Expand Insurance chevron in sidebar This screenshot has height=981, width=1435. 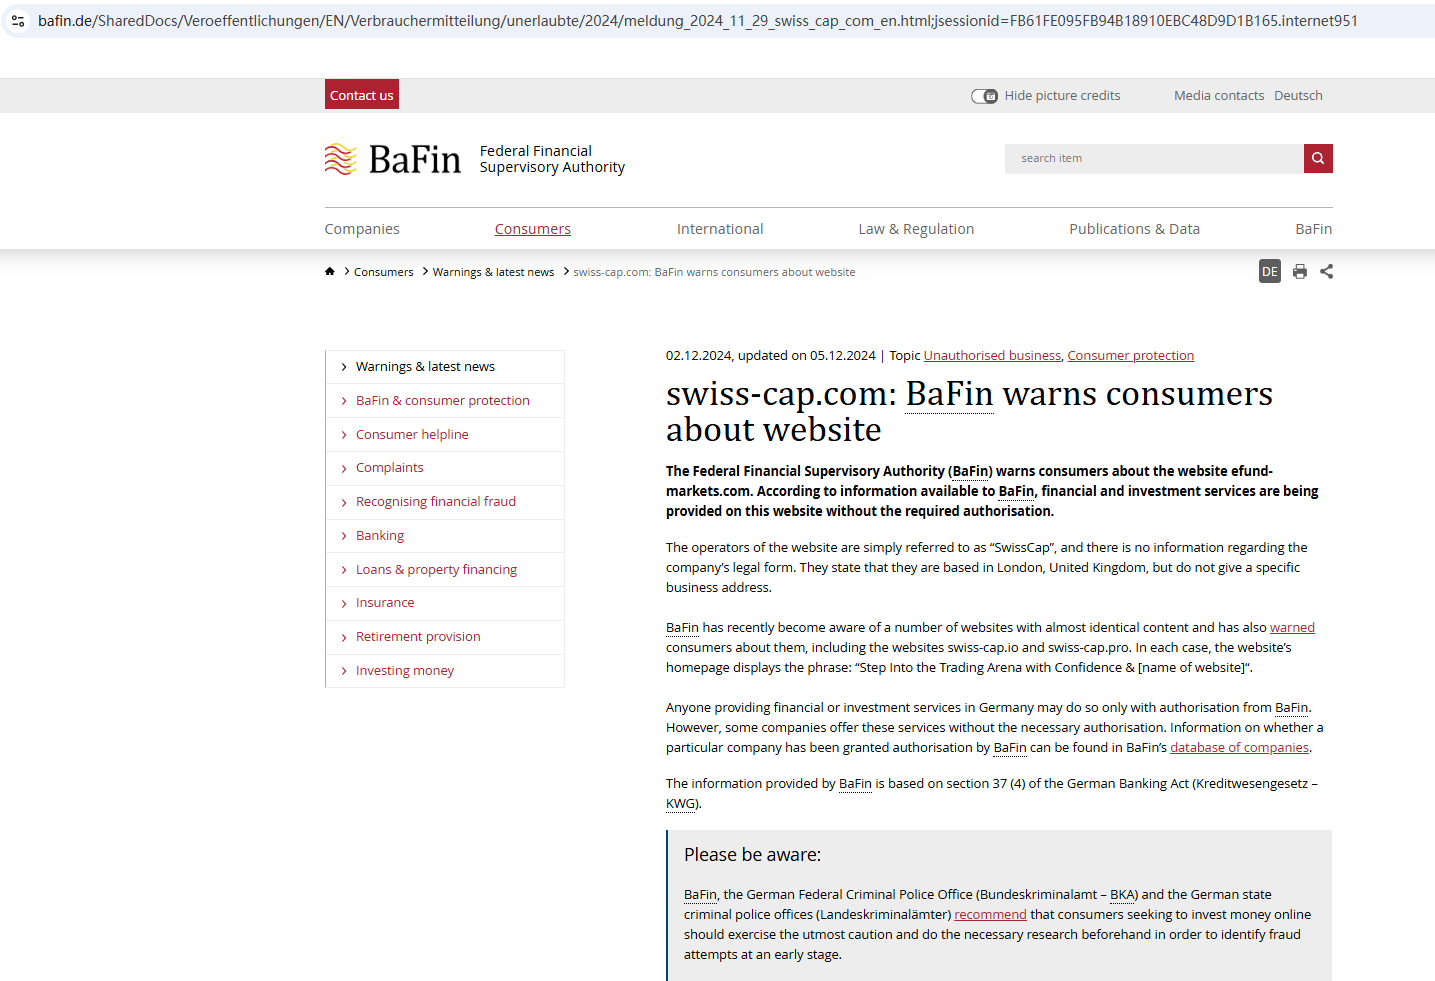(x=344, y=603)
